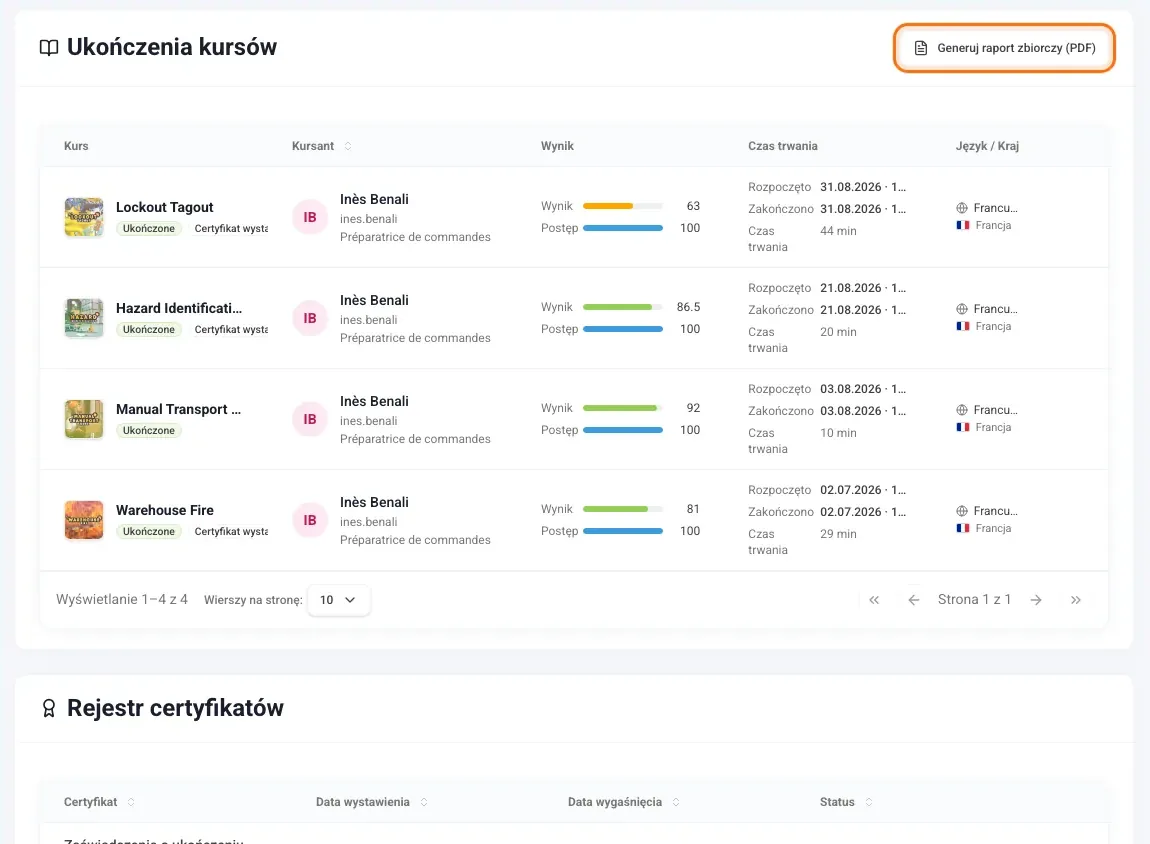Click the IB avatar in Hazard Identification row

(310, 318)
